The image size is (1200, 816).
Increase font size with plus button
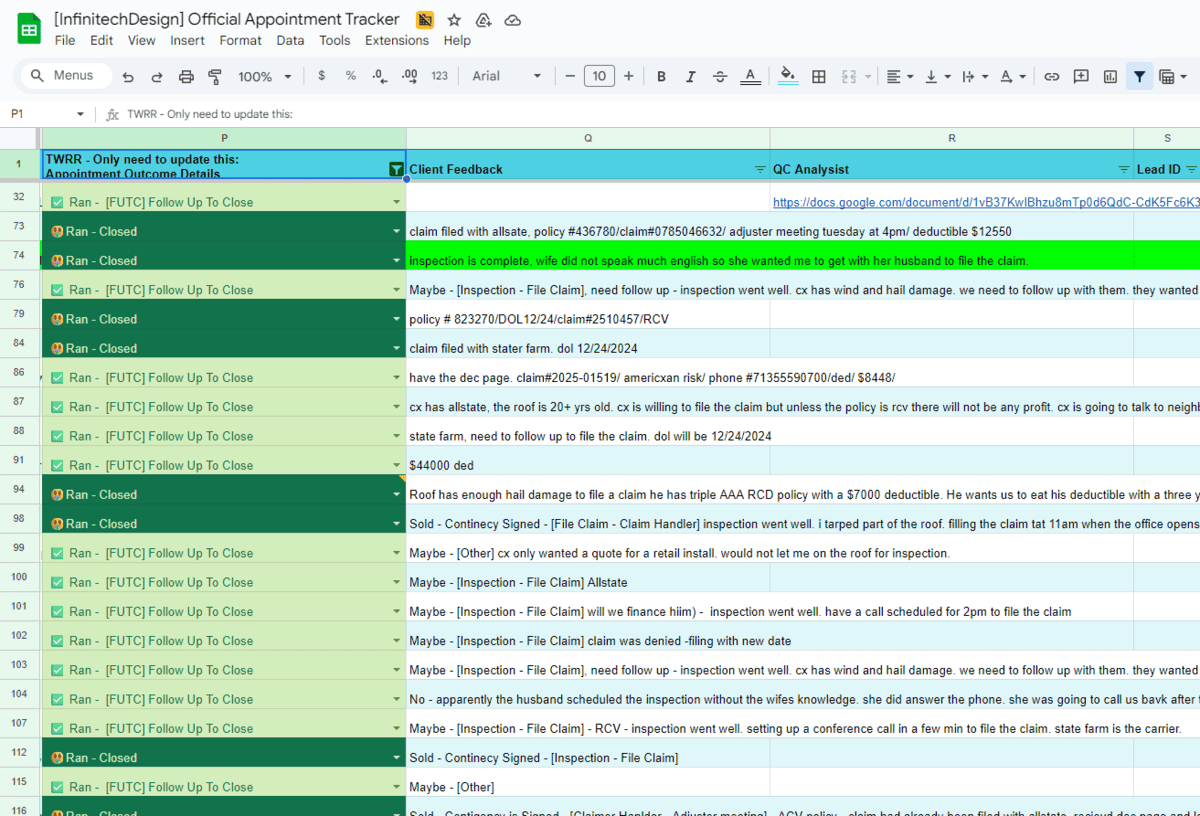pos(628,76)
